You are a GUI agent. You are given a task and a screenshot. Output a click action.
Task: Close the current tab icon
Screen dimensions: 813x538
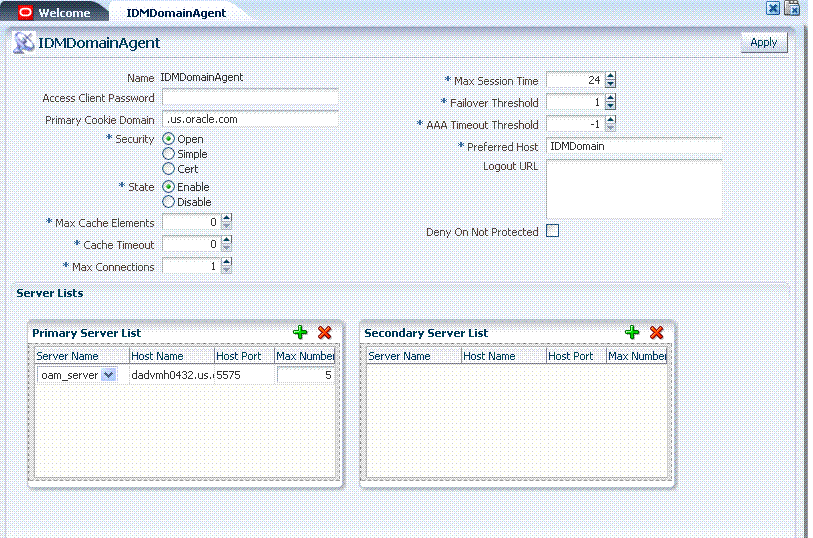pyautogui.click(x=773, y=8)
